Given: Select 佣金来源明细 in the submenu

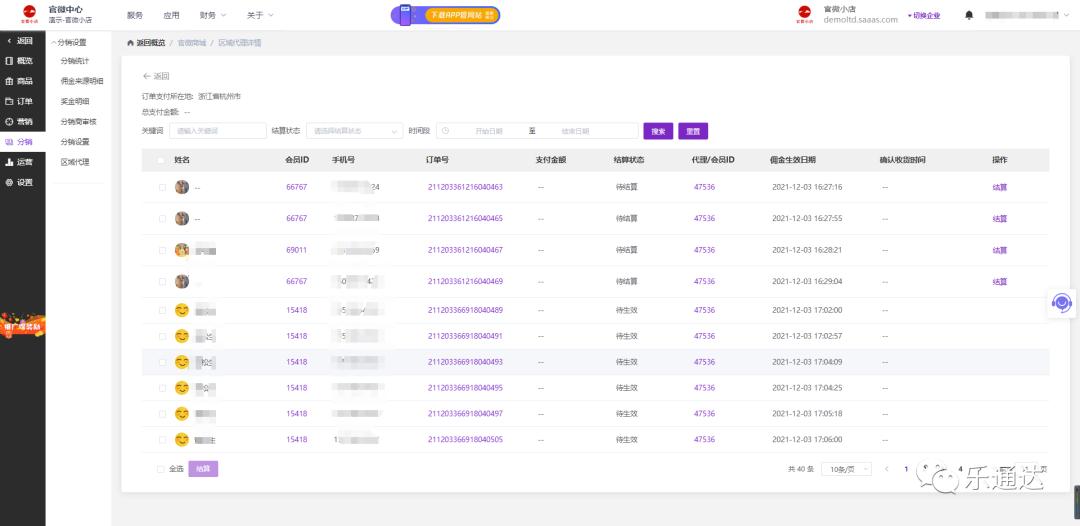Looking at the screenshot, I should tap(81, 81).
